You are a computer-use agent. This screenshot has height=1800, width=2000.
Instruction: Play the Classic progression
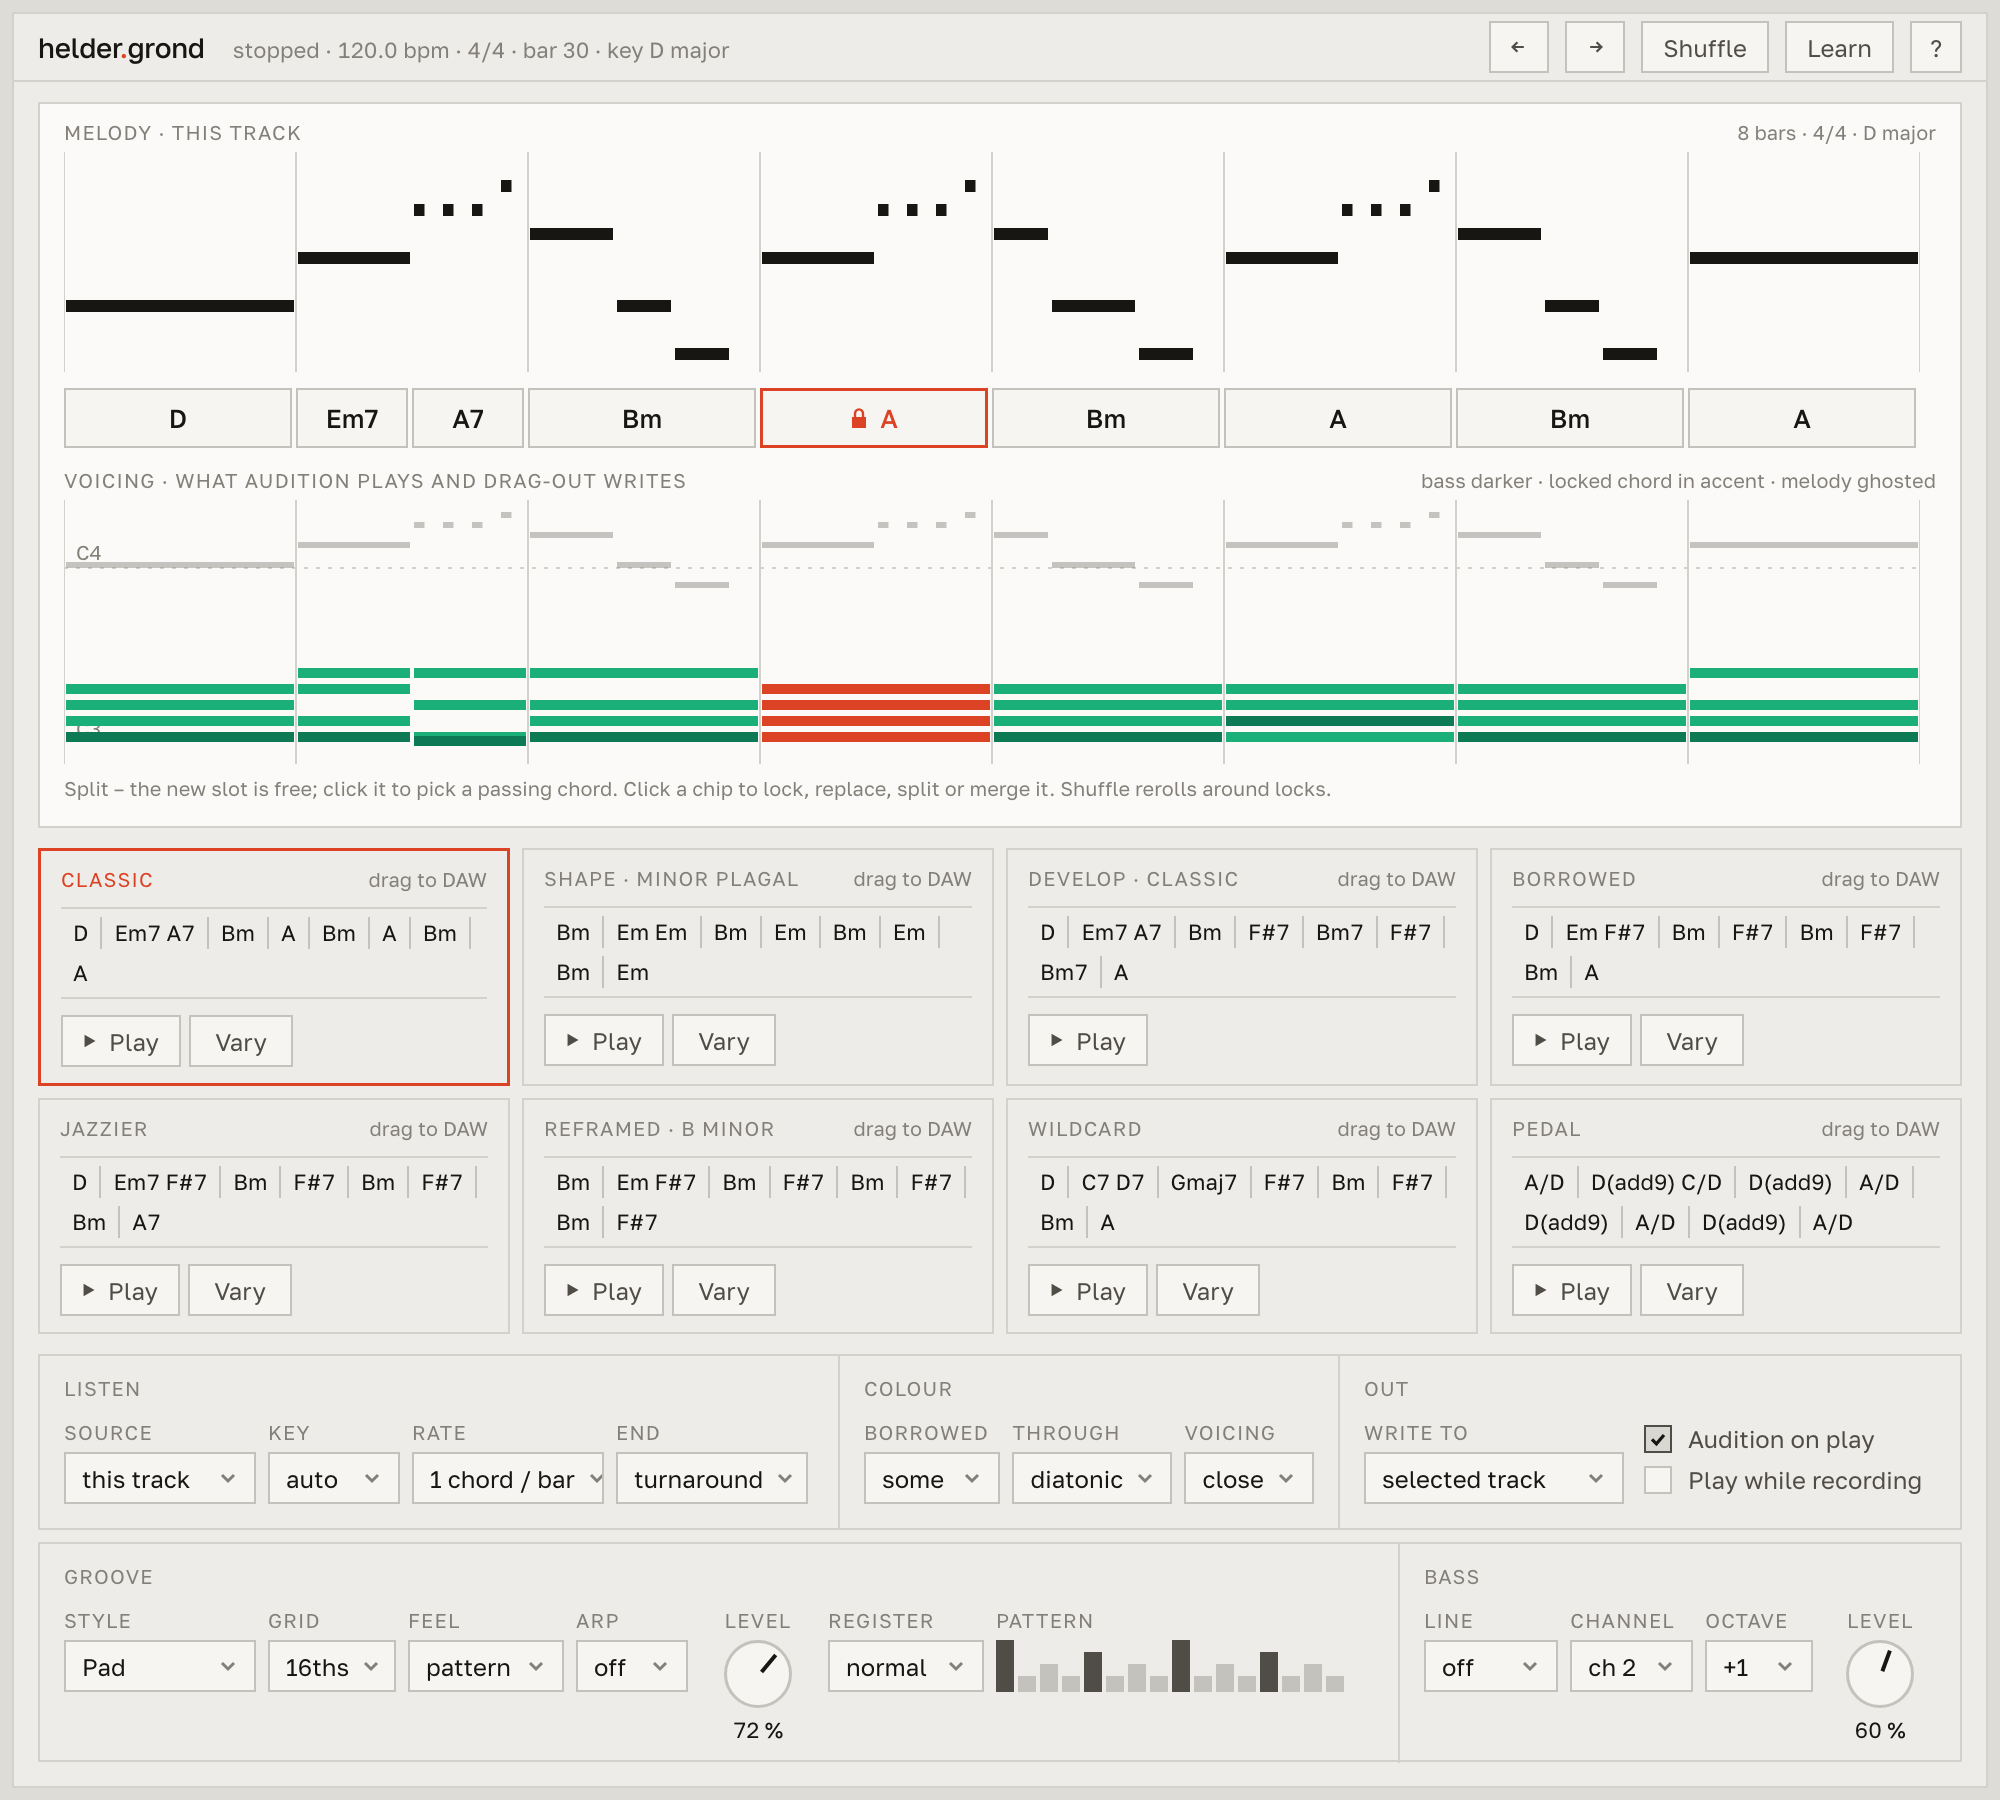coord(121,1042)
